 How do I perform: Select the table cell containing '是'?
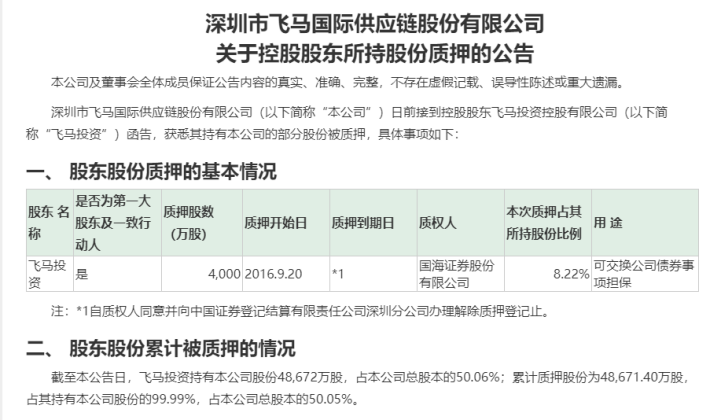117,274
